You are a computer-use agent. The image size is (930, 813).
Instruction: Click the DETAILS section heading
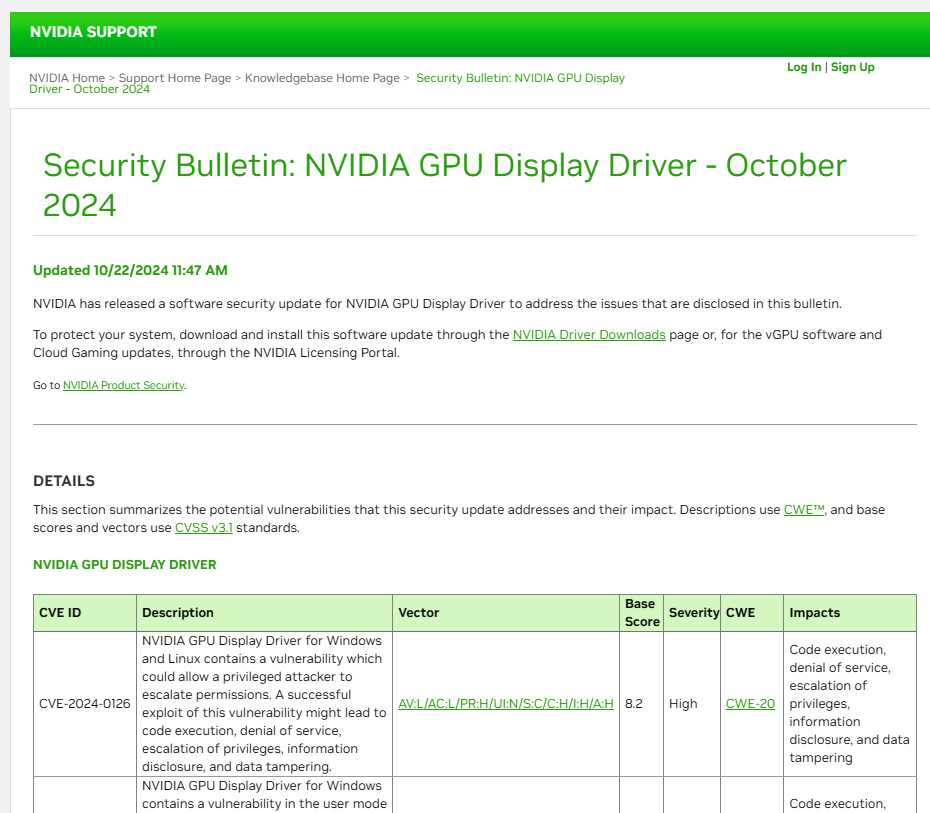(x=64, y=481)
